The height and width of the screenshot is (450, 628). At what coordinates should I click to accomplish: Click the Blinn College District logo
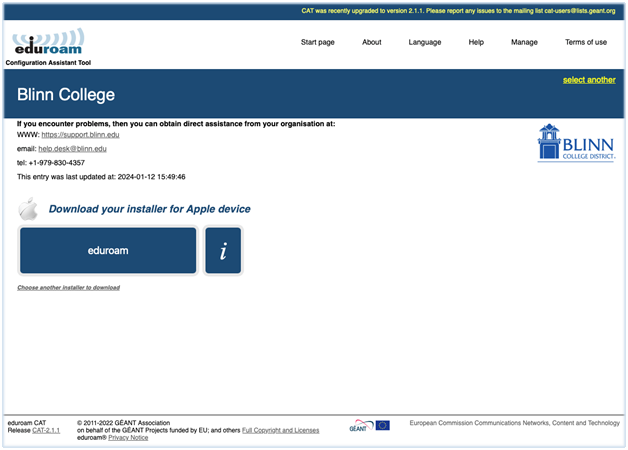coord(576,143)
